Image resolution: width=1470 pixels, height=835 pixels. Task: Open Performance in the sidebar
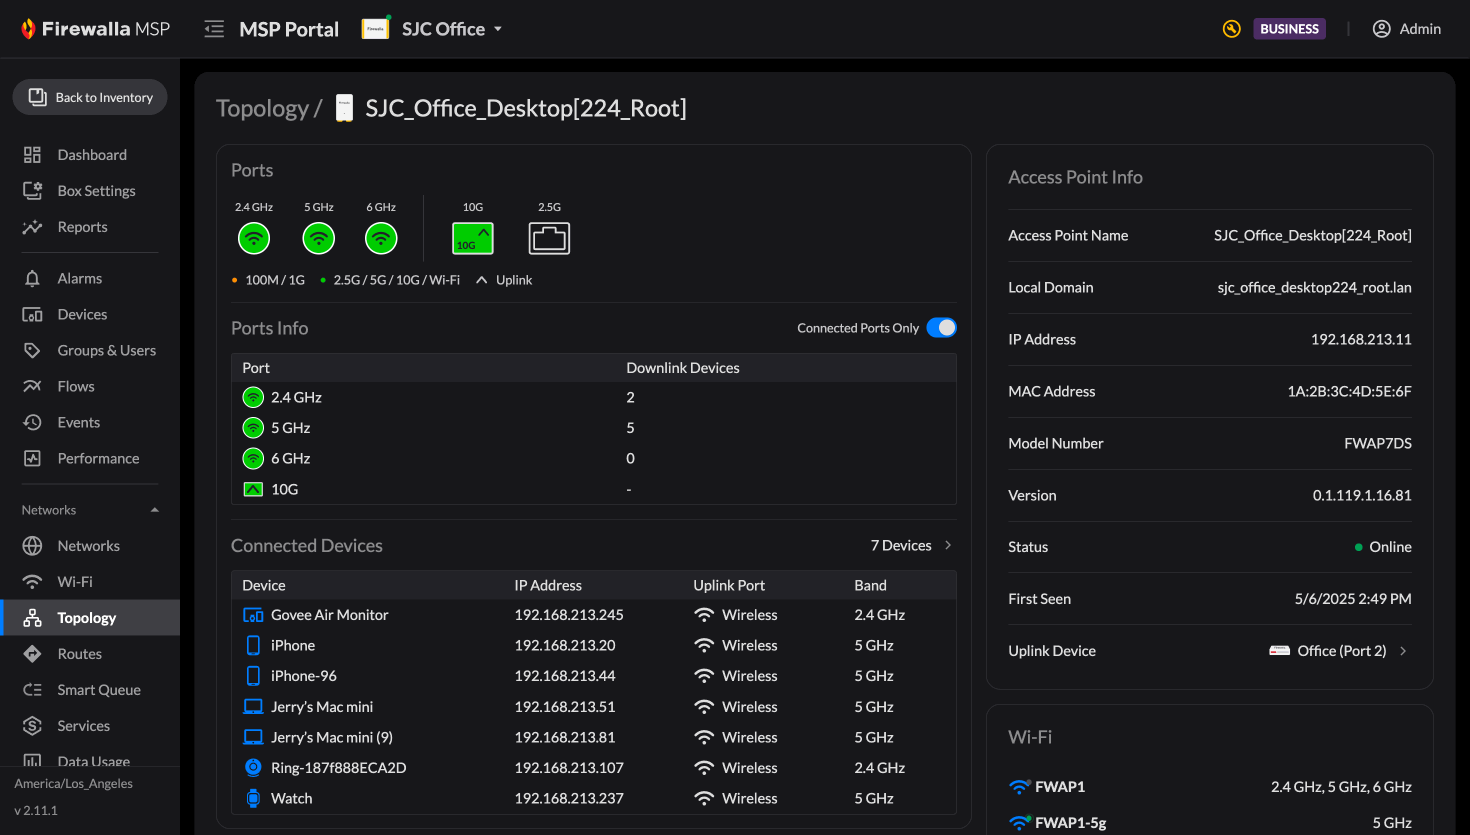coord(98,458)
